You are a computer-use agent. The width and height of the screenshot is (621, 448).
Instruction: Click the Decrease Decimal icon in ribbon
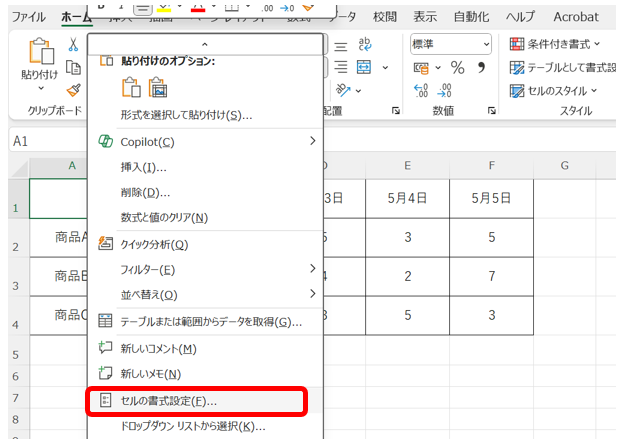coord(444,90)
